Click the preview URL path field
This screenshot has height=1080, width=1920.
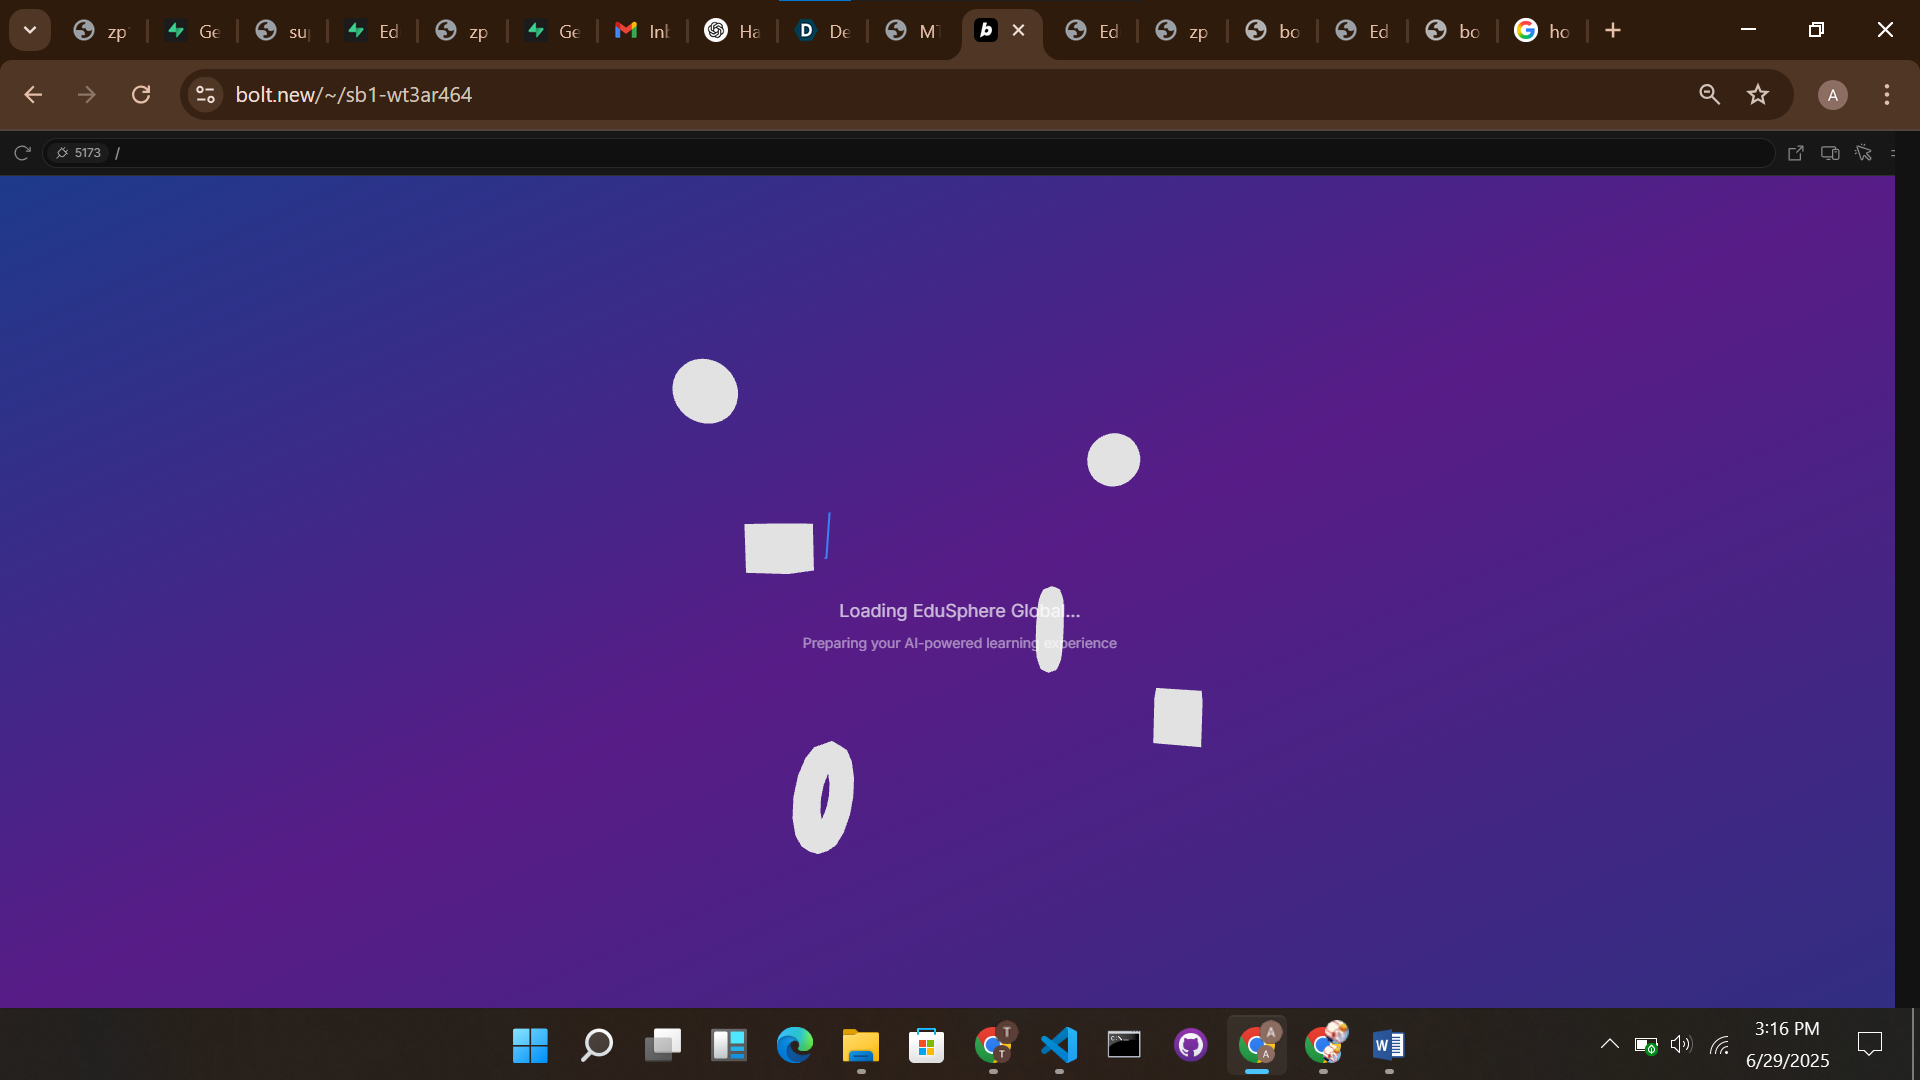click(x=900, y=153)
